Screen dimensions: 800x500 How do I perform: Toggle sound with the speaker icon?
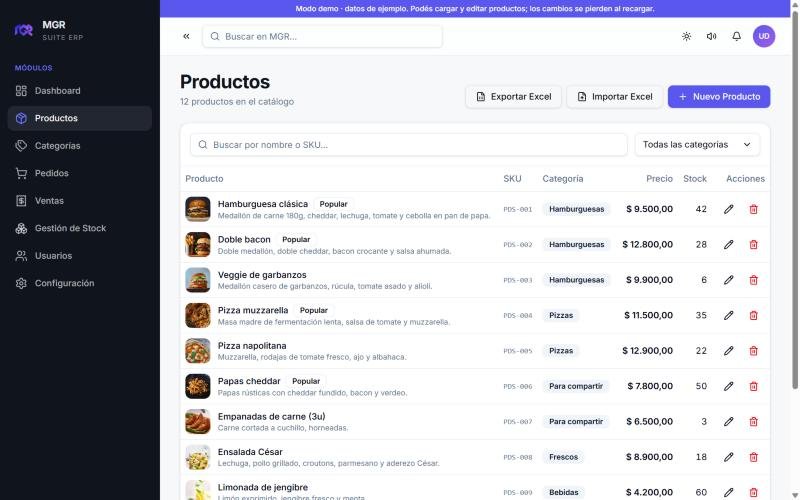click(712, 36)
